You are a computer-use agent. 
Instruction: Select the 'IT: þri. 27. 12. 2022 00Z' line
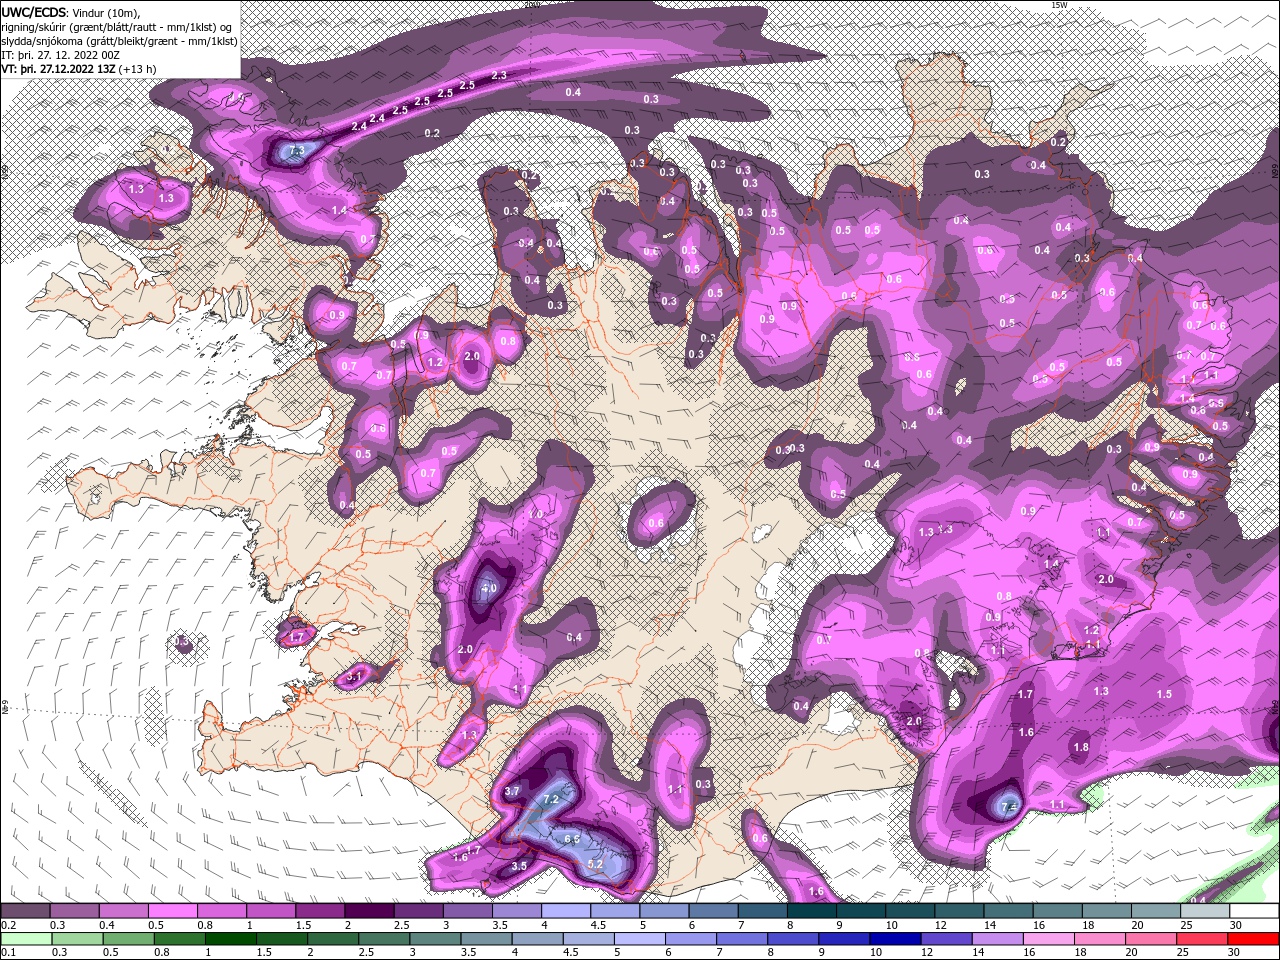pyautogui.click(x=58, y=55)
